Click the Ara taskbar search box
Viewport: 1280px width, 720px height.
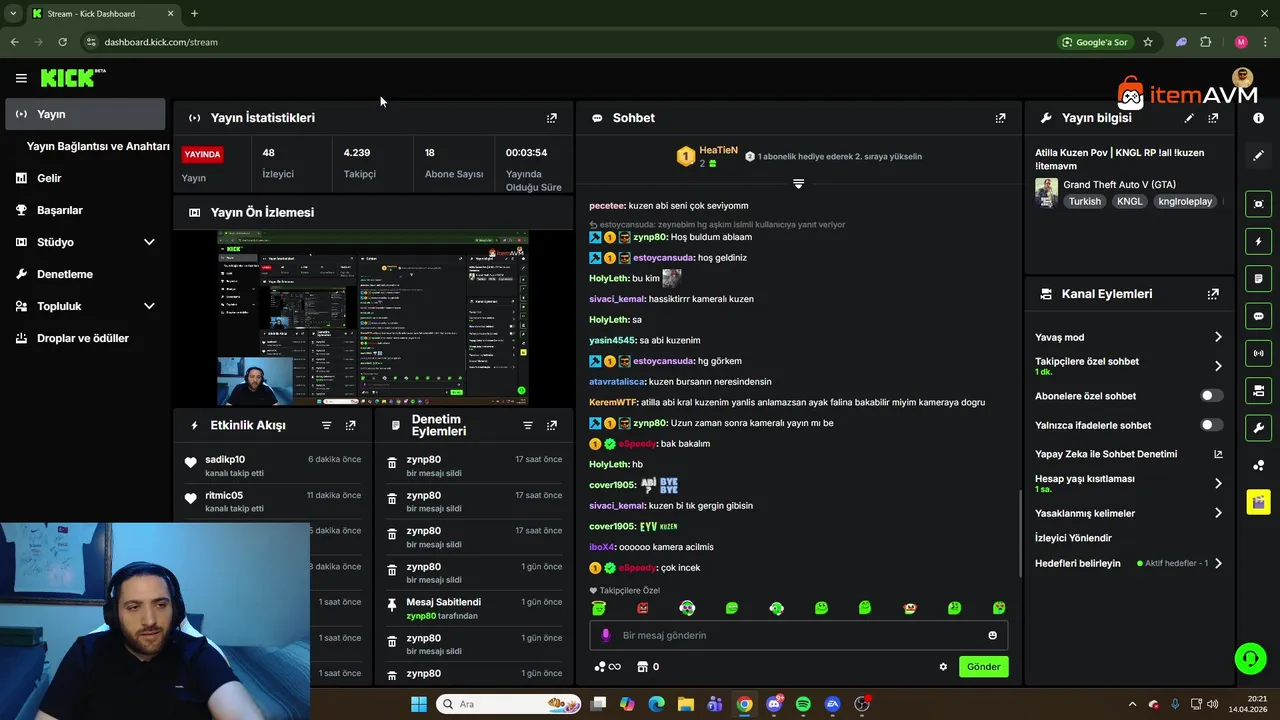509,704
